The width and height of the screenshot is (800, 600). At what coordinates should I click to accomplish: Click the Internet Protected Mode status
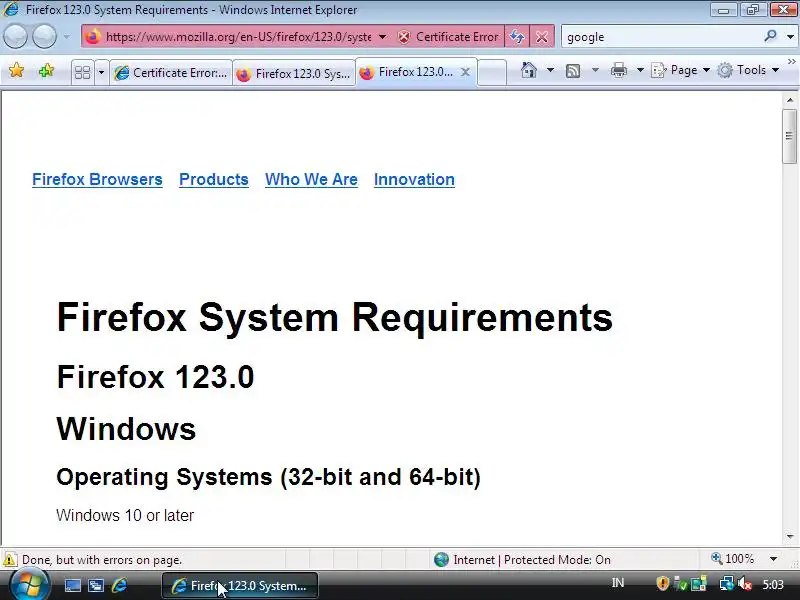[x=522, y=560]
